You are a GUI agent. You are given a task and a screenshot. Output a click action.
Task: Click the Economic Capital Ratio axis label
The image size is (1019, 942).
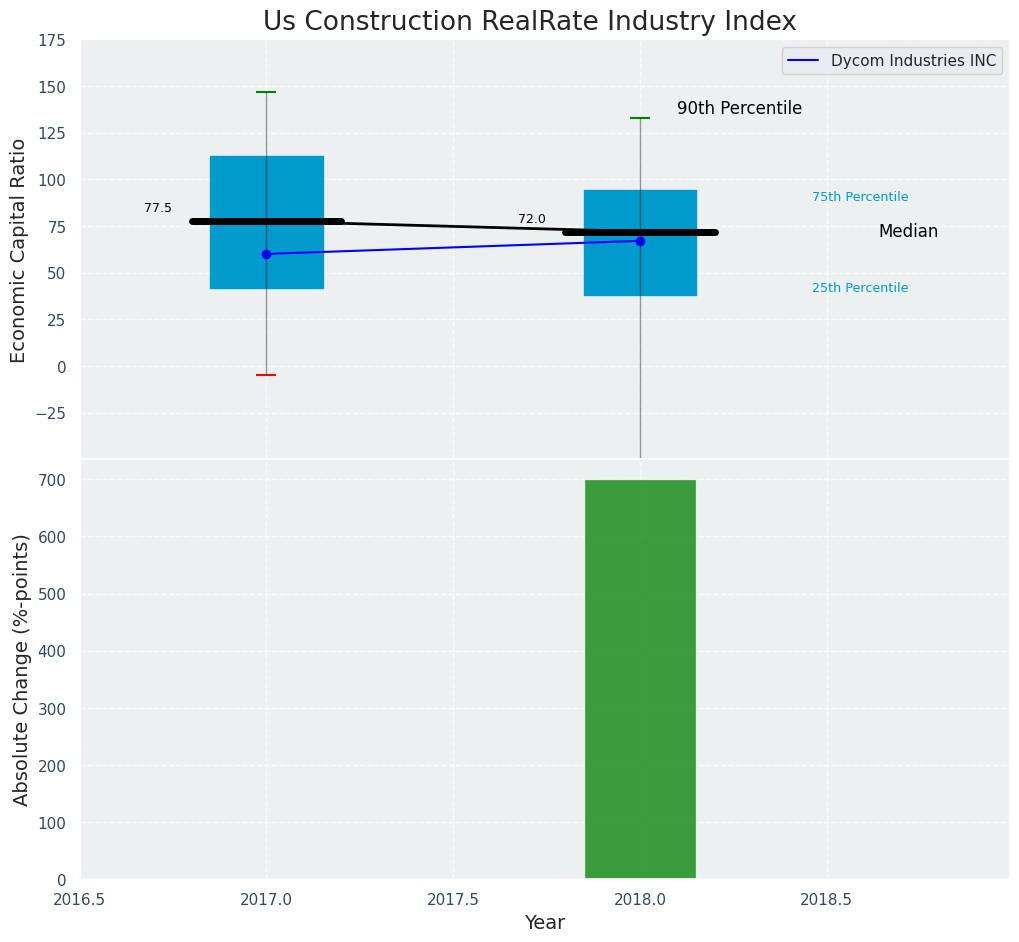click(x=19, y=250)
